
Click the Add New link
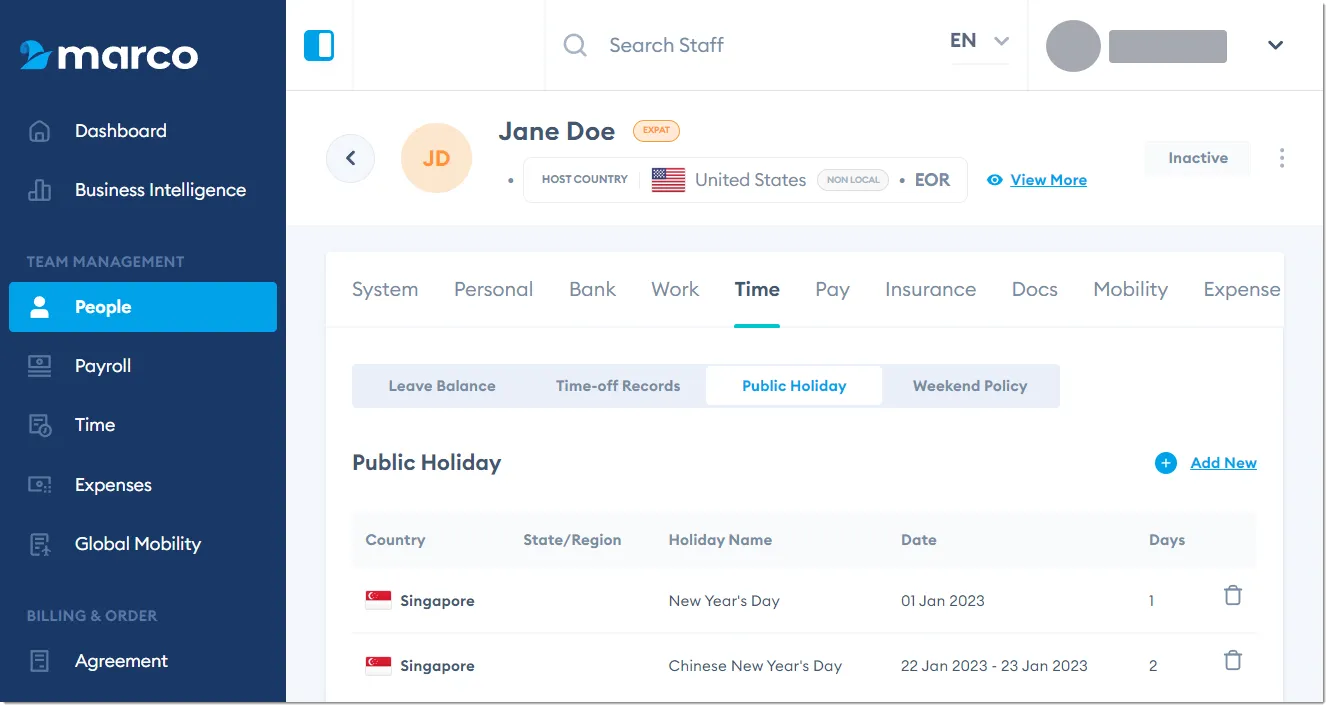point(1223,463)
